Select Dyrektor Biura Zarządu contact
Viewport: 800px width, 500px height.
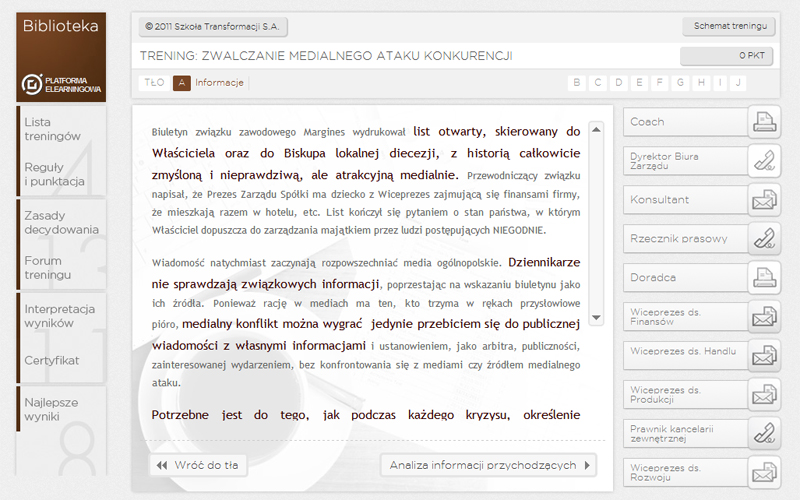[x=686, y=161]
